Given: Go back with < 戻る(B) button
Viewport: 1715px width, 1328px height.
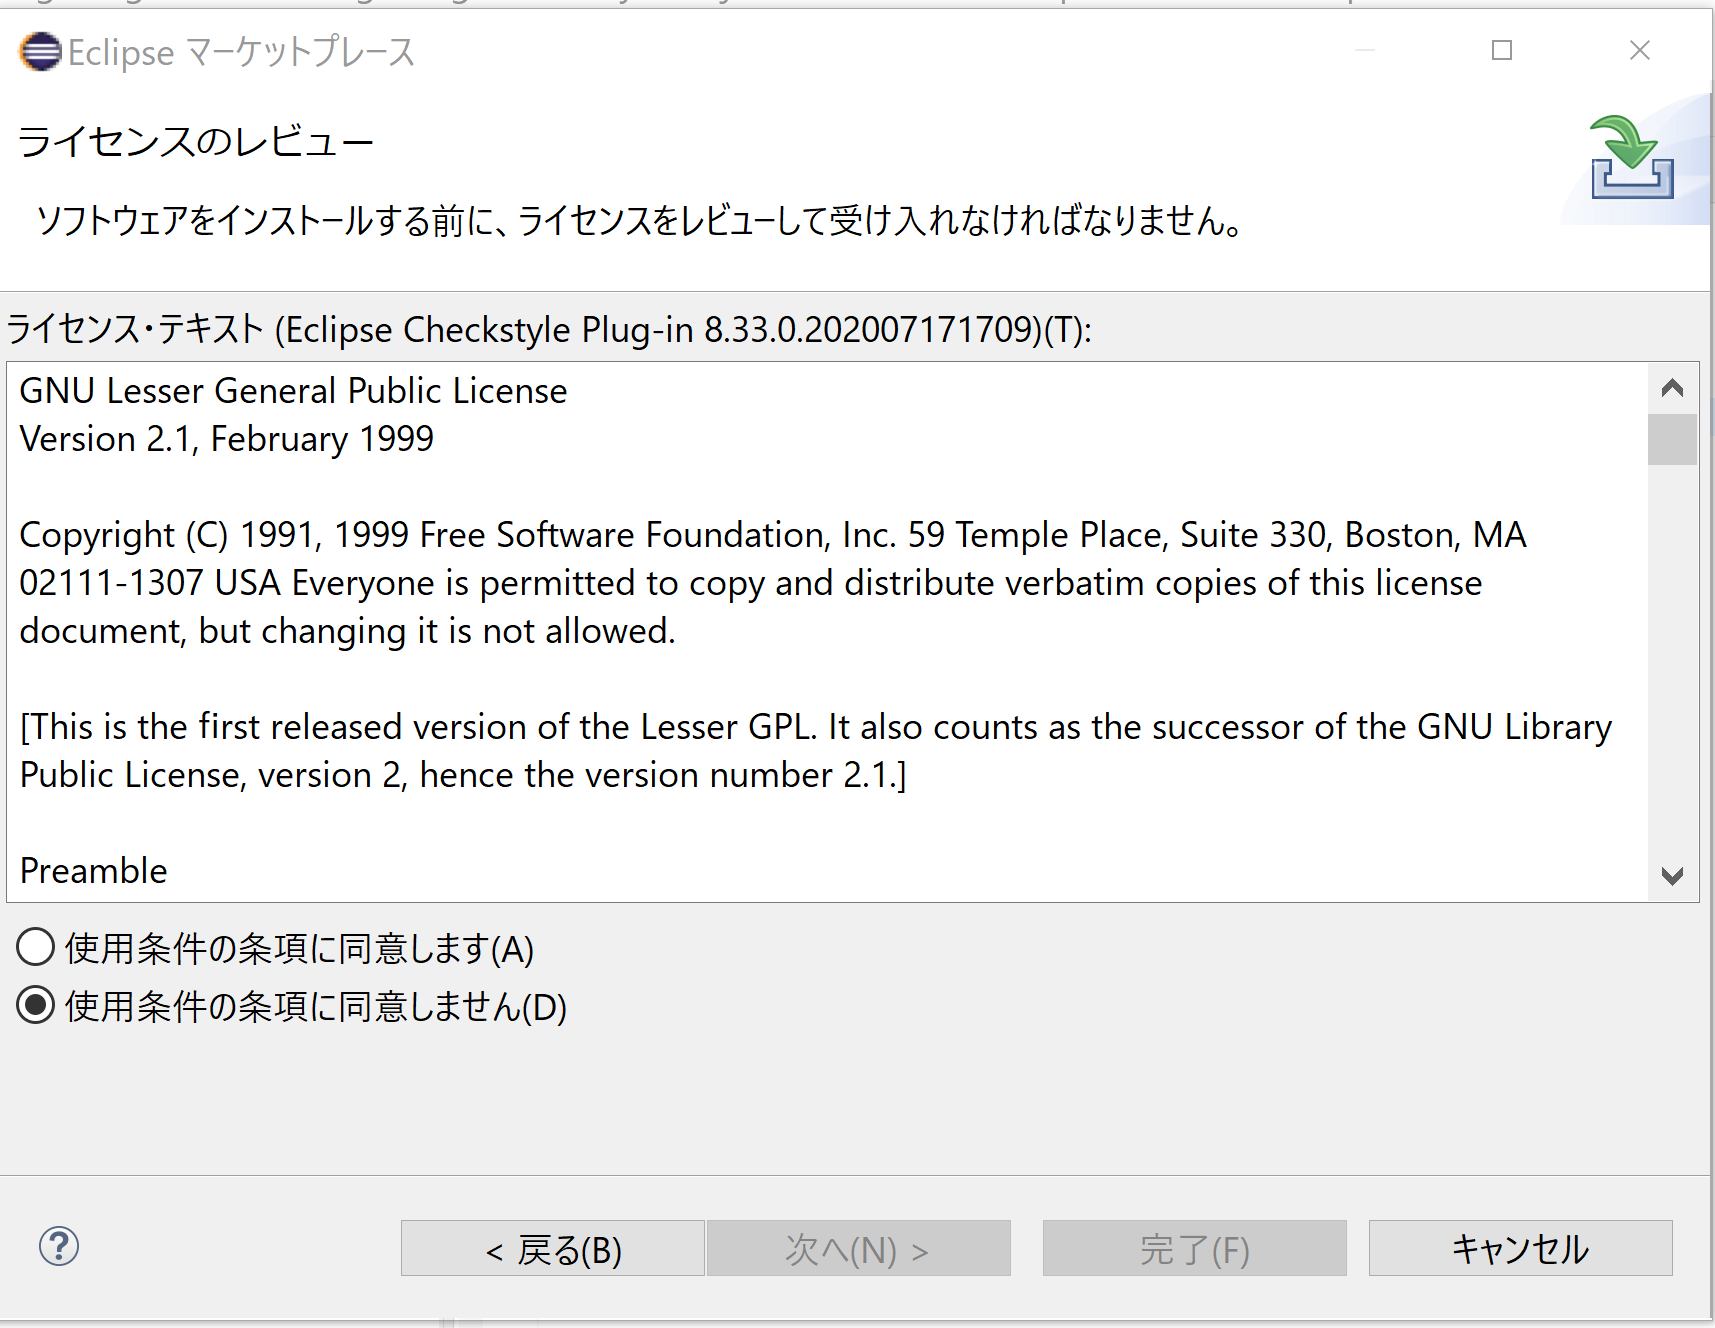Looking at the screenshot, I should [x=553, y=1248].
